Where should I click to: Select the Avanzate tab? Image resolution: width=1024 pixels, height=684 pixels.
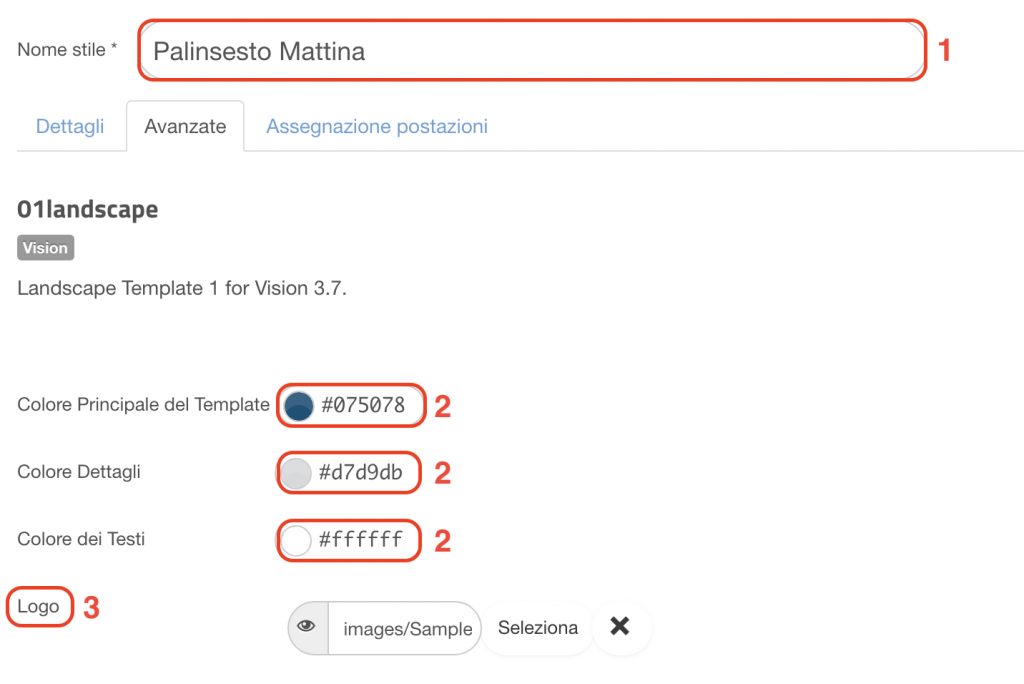185,126
